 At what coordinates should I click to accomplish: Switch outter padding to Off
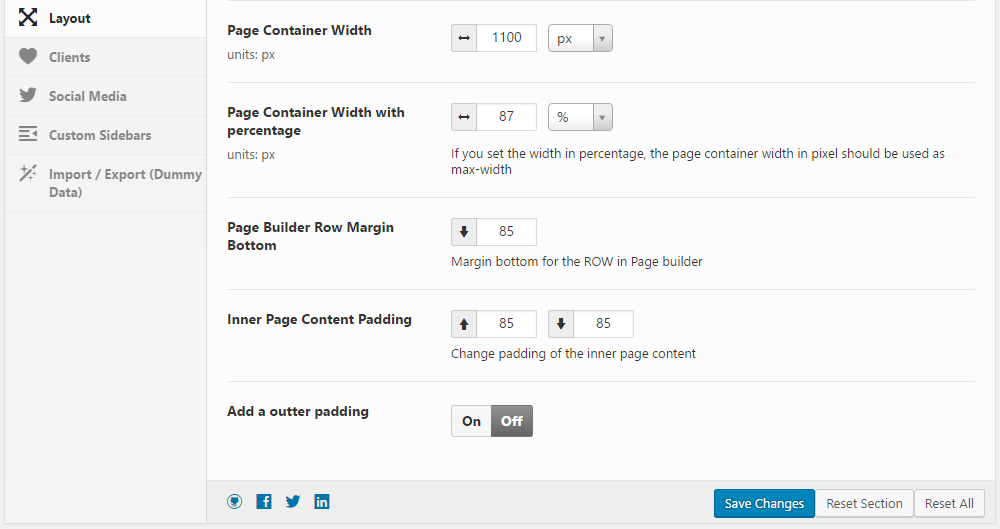click(x=512, y=421)
